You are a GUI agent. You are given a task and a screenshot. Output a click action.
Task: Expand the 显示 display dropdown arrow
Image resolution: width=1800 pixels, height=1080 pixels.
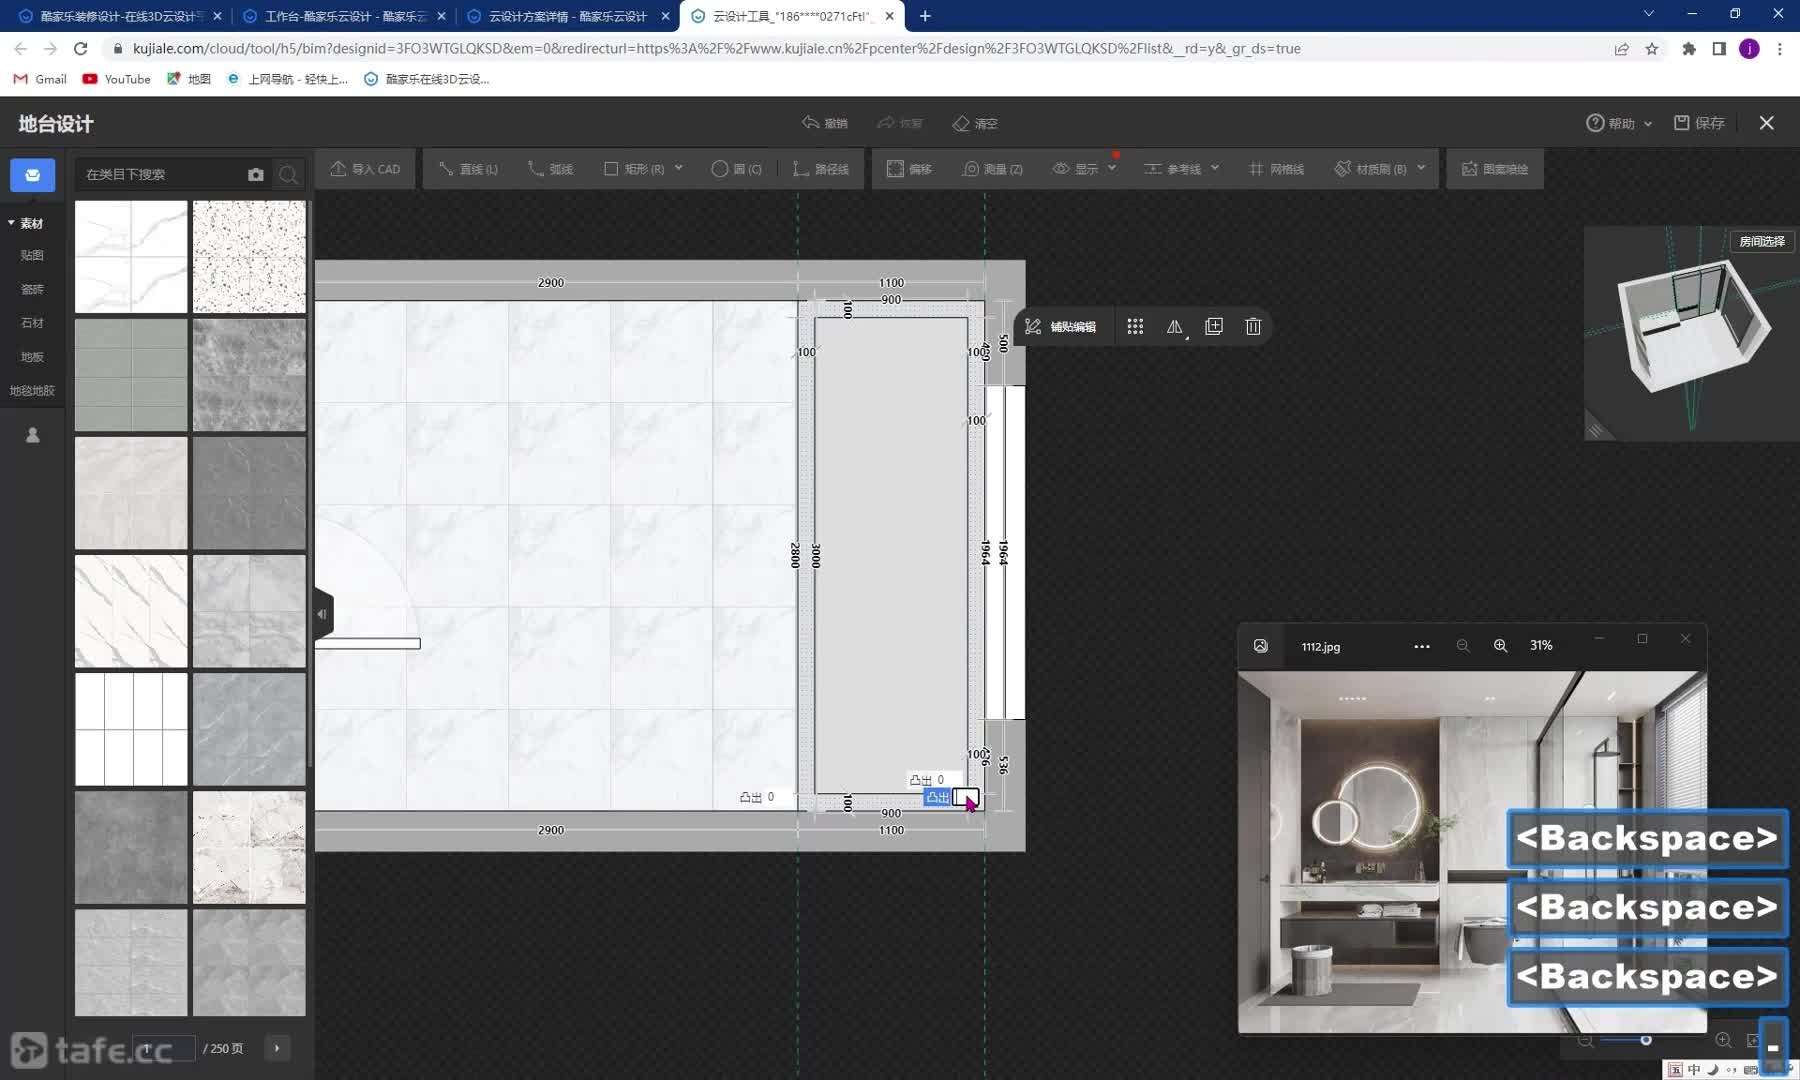coord(1112,168)
